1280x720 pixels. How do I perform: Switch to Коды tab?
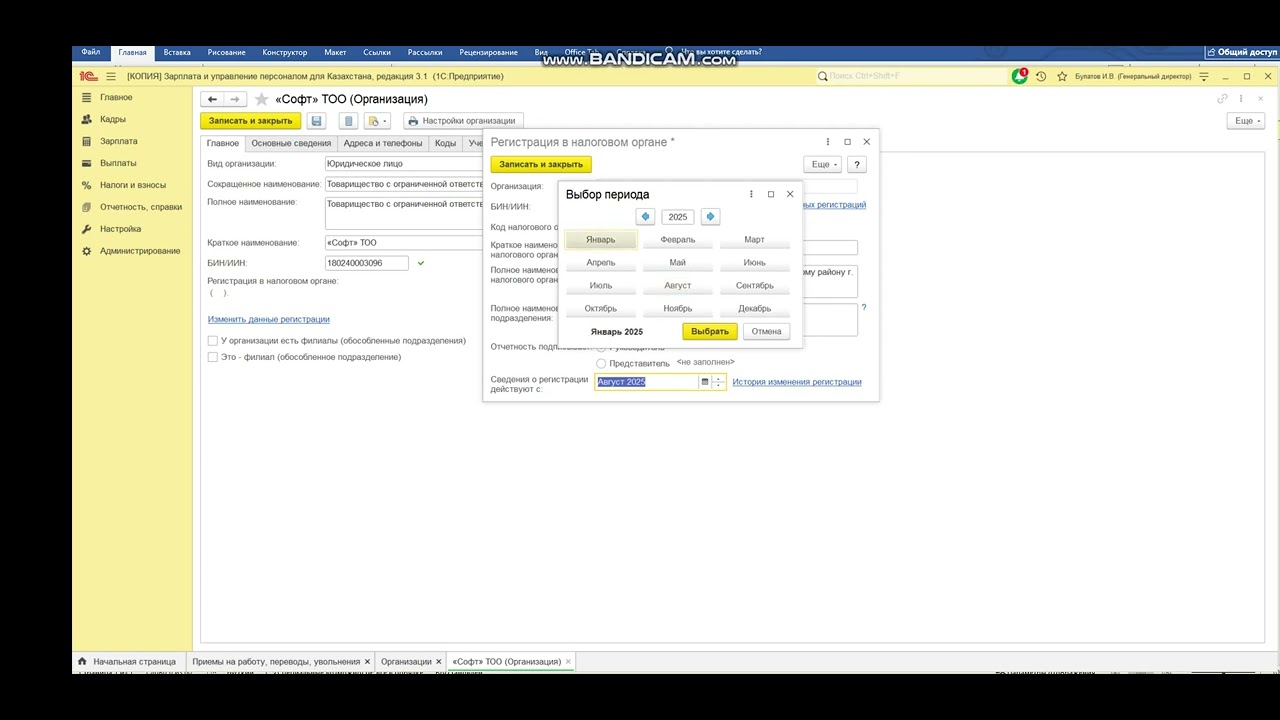[445, 143]
